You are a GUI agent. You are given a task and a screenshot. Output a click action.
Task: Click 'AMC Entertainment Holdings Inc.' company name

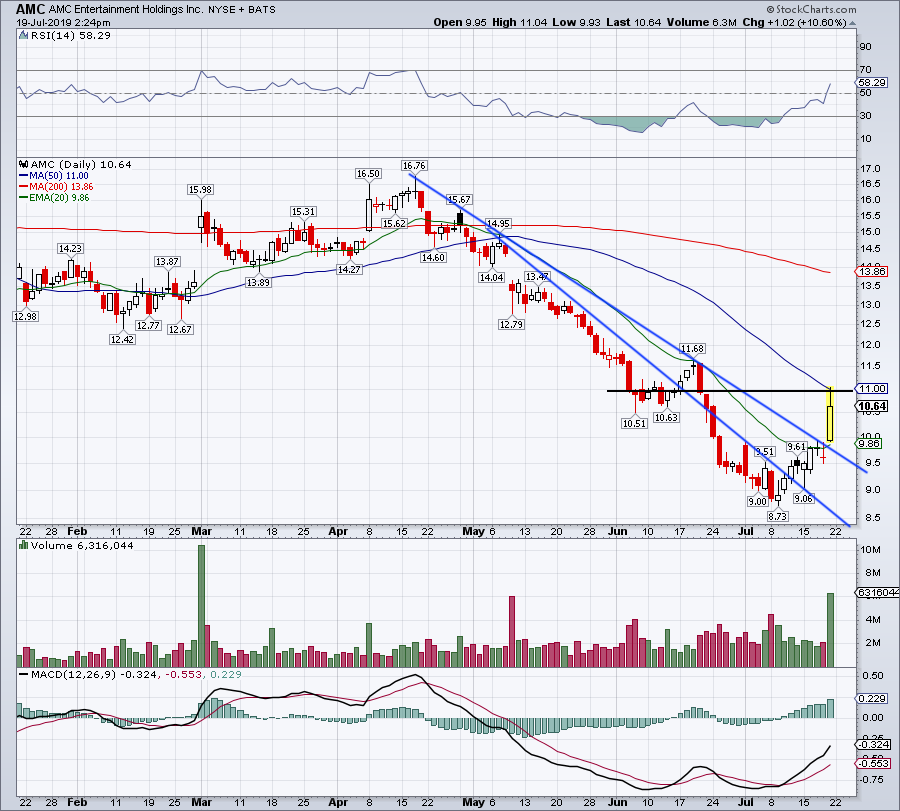pos(125,10)
